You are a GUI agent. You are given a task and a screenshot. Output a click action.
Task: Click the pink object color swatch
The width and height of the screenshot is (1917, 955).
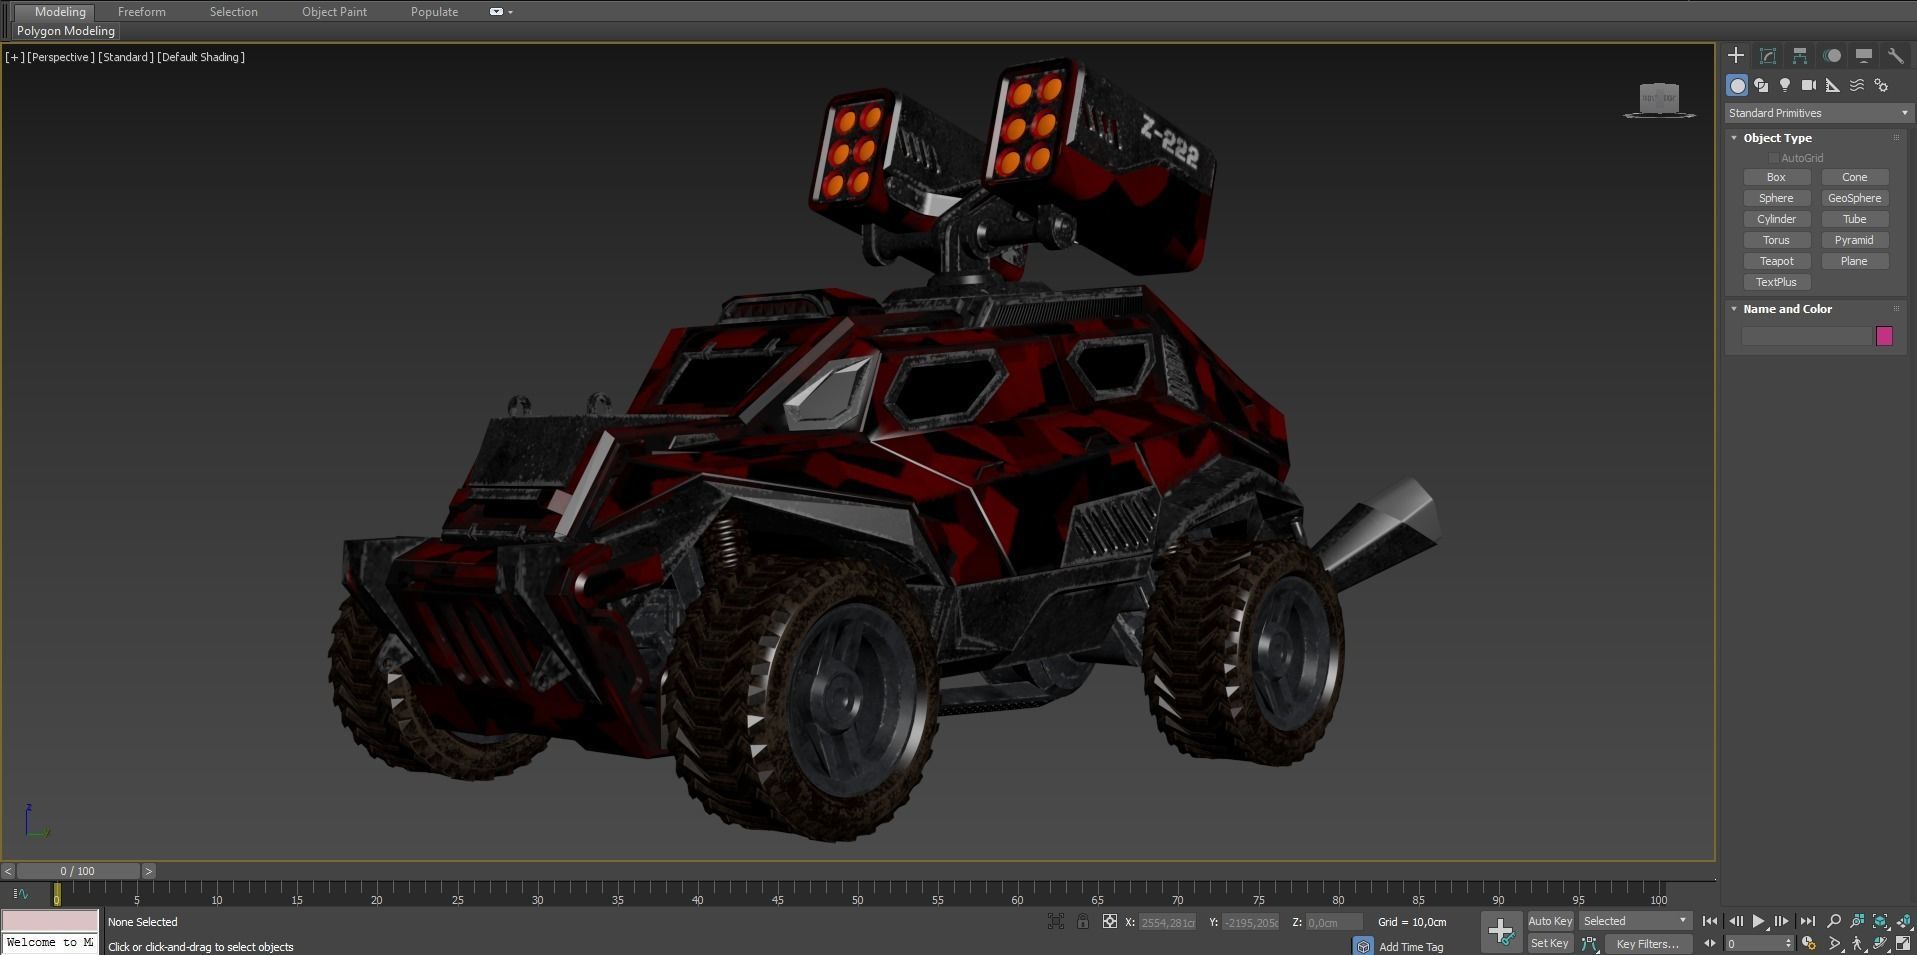coord(1884,336)
